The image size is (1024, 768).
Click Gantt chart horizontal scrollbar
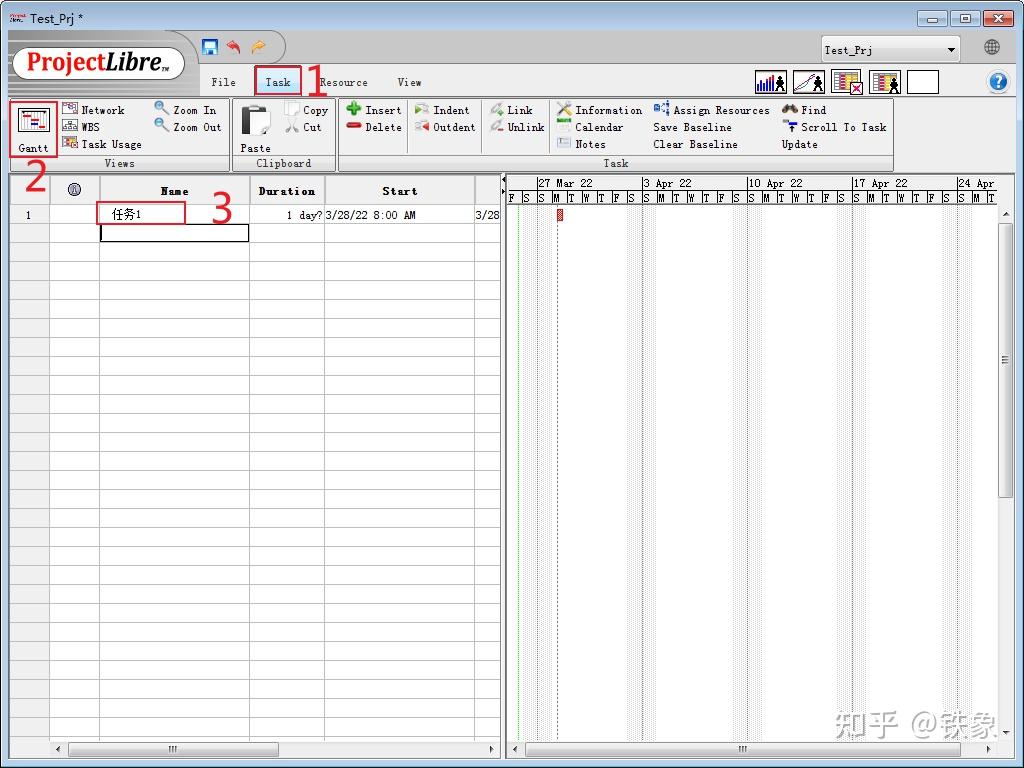click(742, 749)
